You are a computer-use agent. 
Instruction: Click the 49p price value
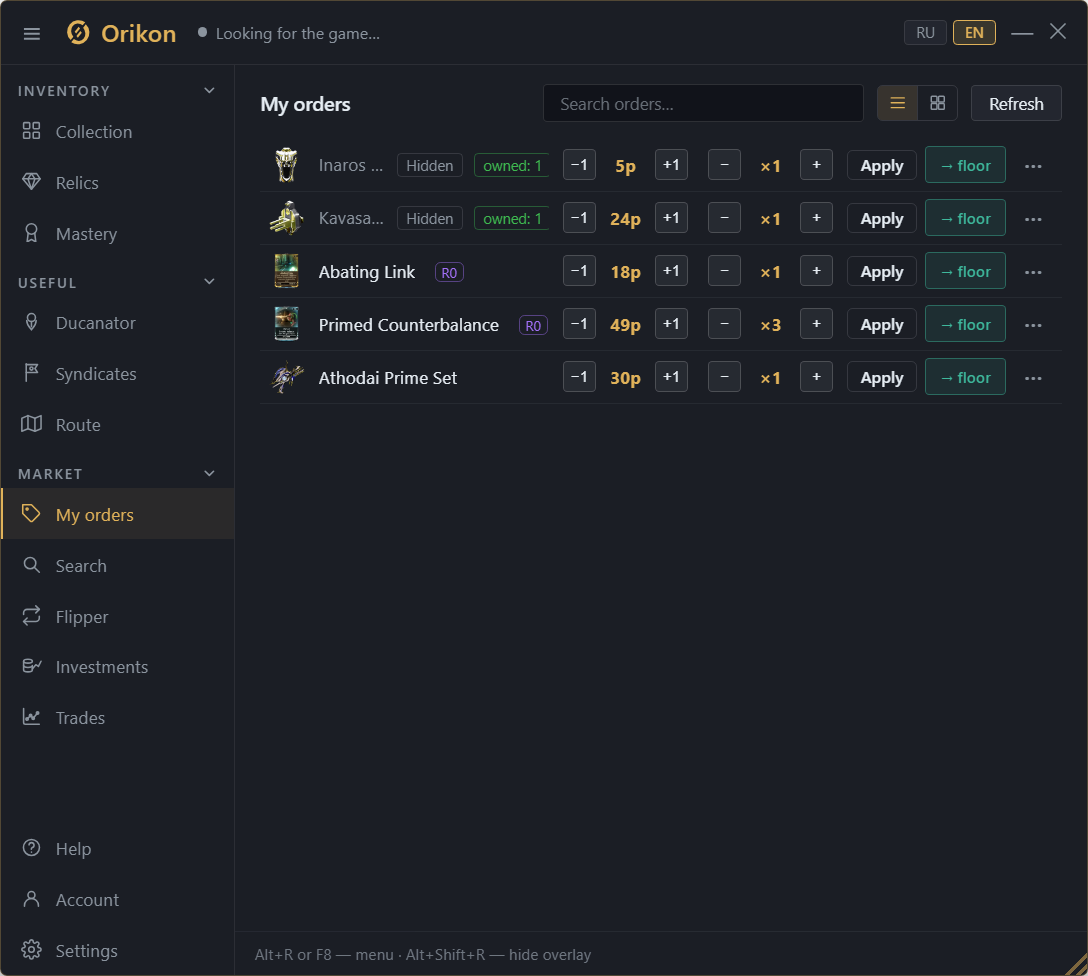625,325
